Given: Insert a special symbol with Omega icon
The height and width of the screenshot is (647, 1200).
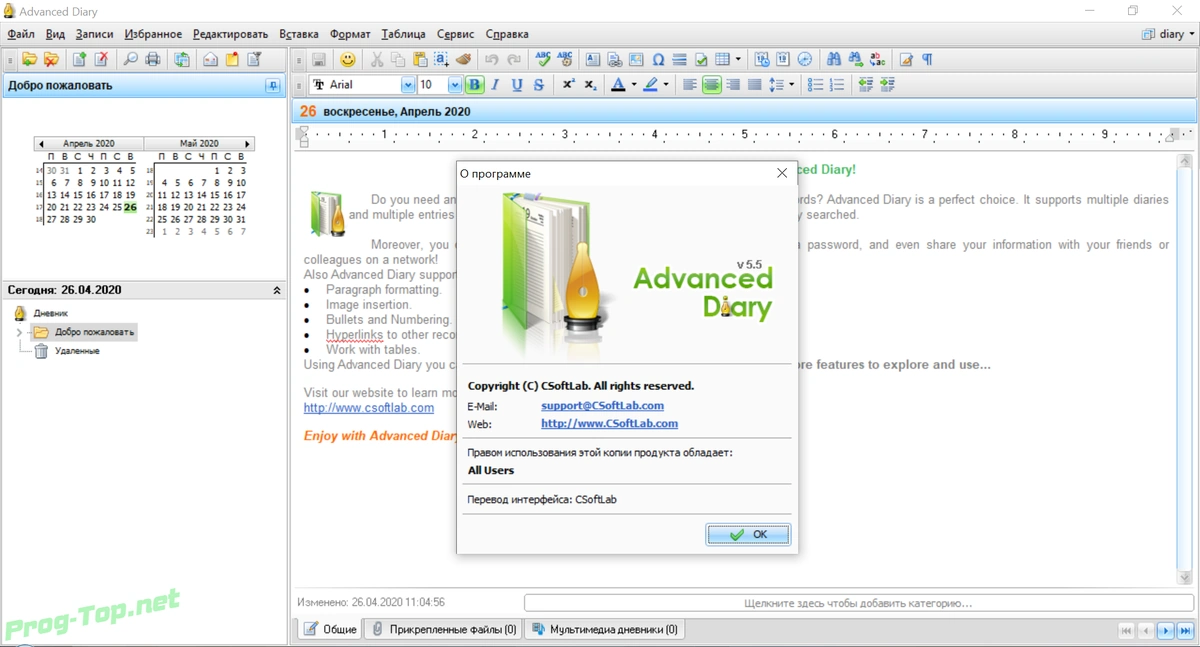Looking at the screenshot, I should 658,60.
